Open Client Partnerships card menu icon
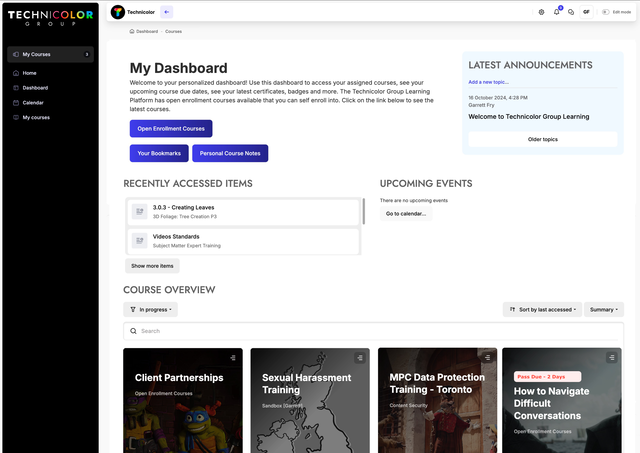 pos(233,358)
